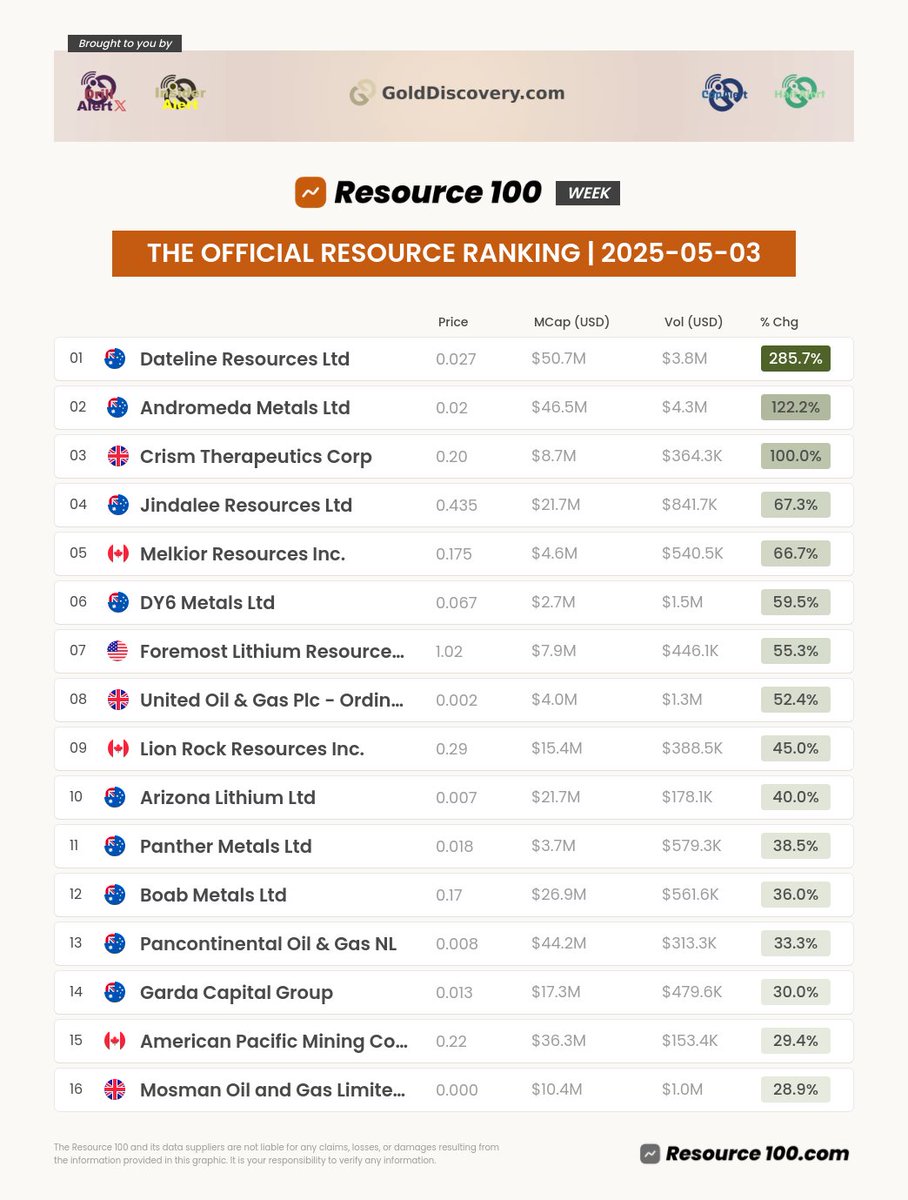908x1200 pixels.
Task: Select the Crism Therapeutics Corp company name
Action: tap(256, 457)
